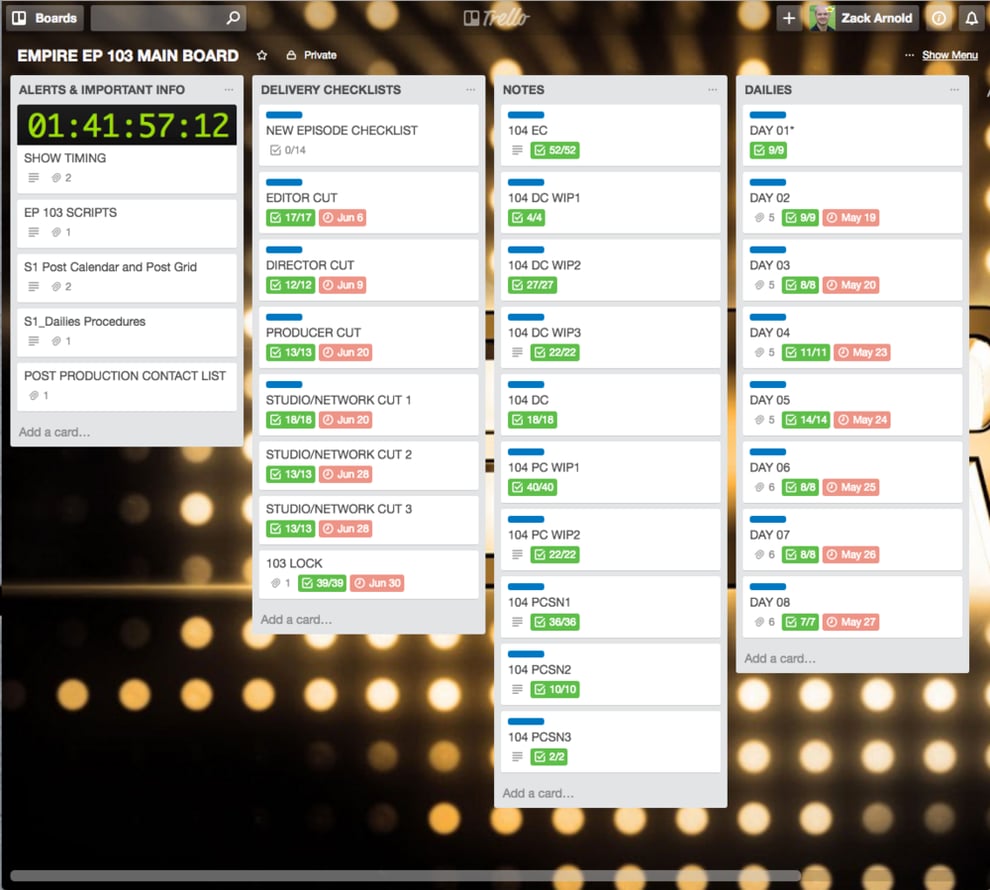Open the NOTES list options menu
Image resolution: width=990 pixels, height=890 pixels.
pyautogui.click(x=712, y=90)
